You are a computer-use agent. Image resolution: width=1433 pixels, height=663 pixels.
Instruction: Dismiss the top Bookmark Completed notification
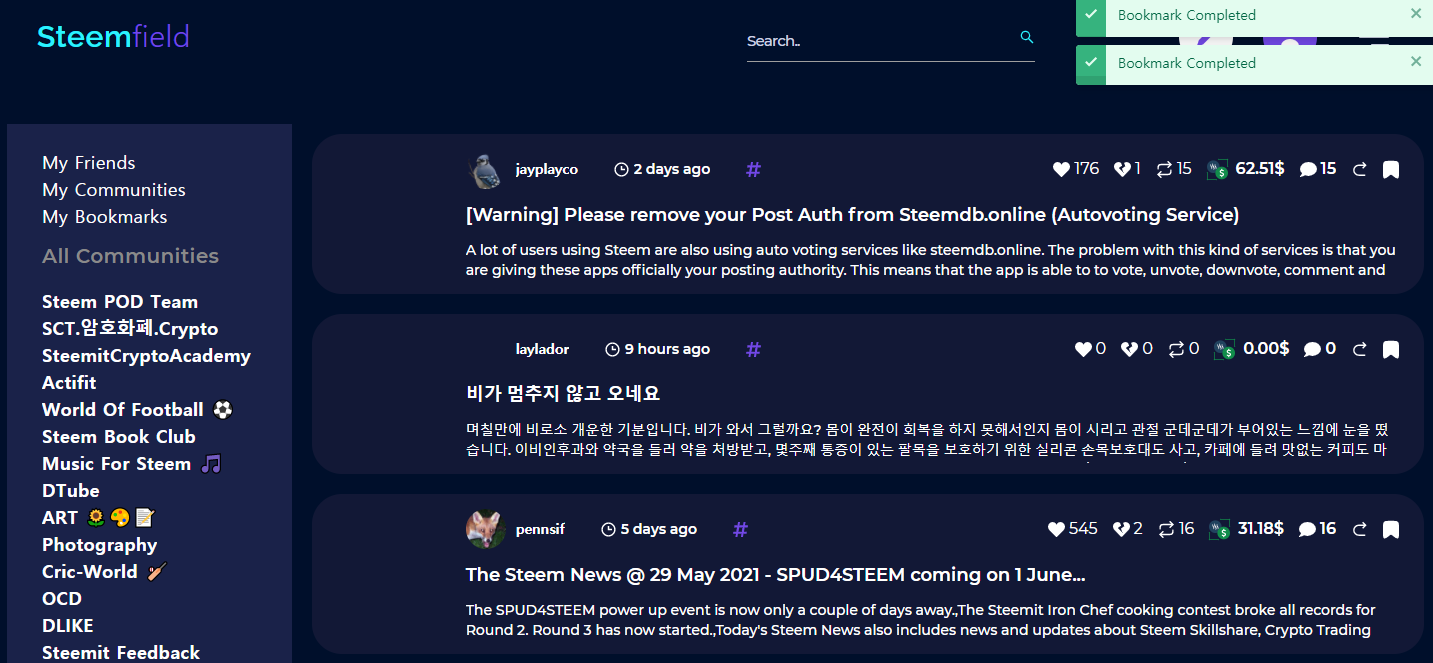1415,14
